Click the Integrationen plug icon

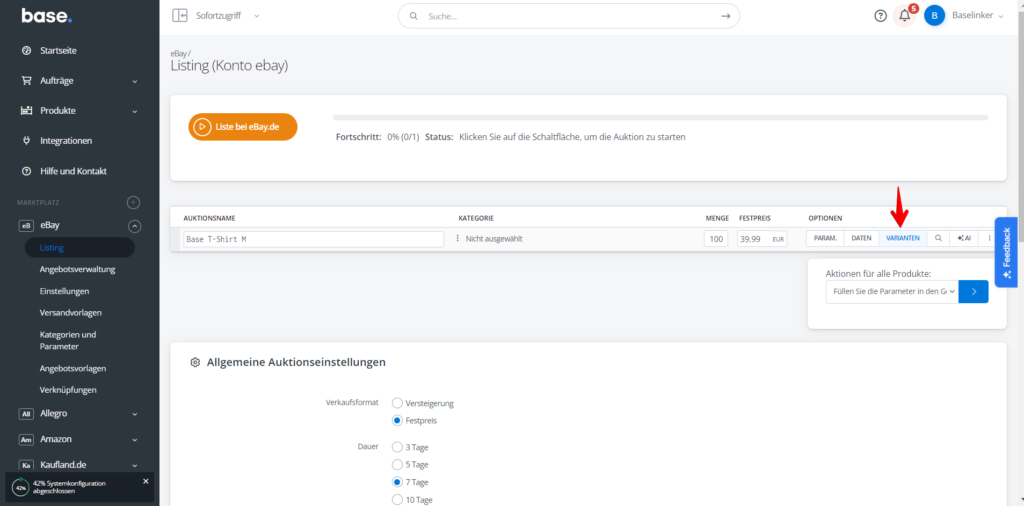click(x=27, y=141)
